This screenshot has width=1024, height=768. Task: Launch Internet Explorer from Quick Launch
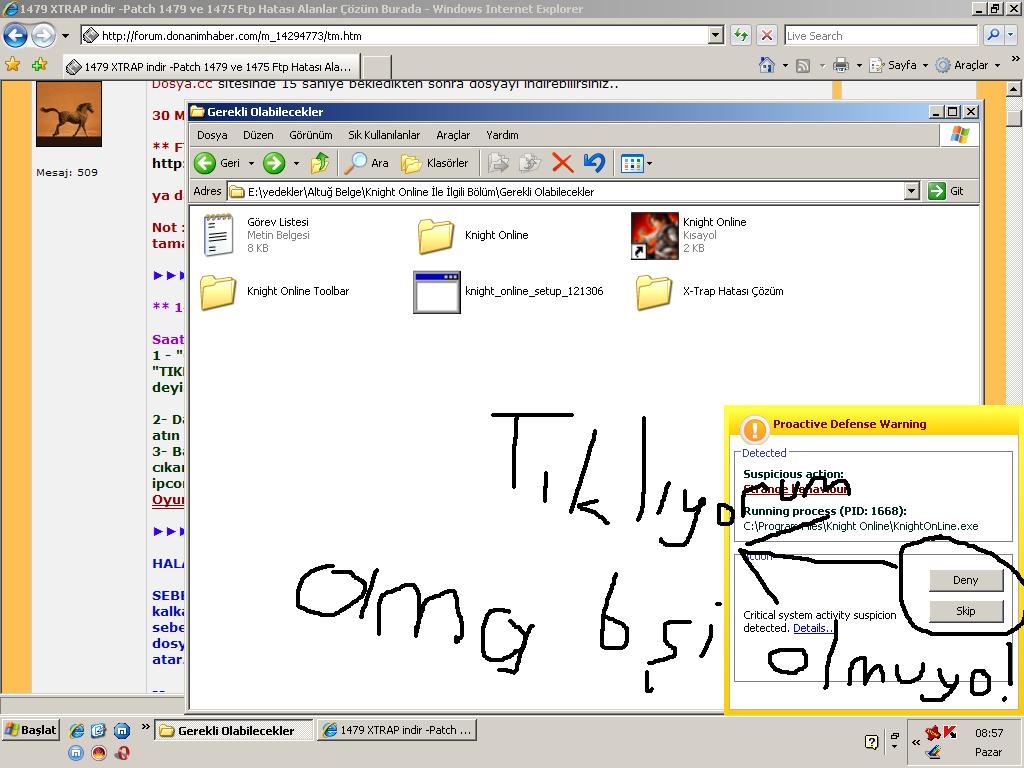pos(76,731)
